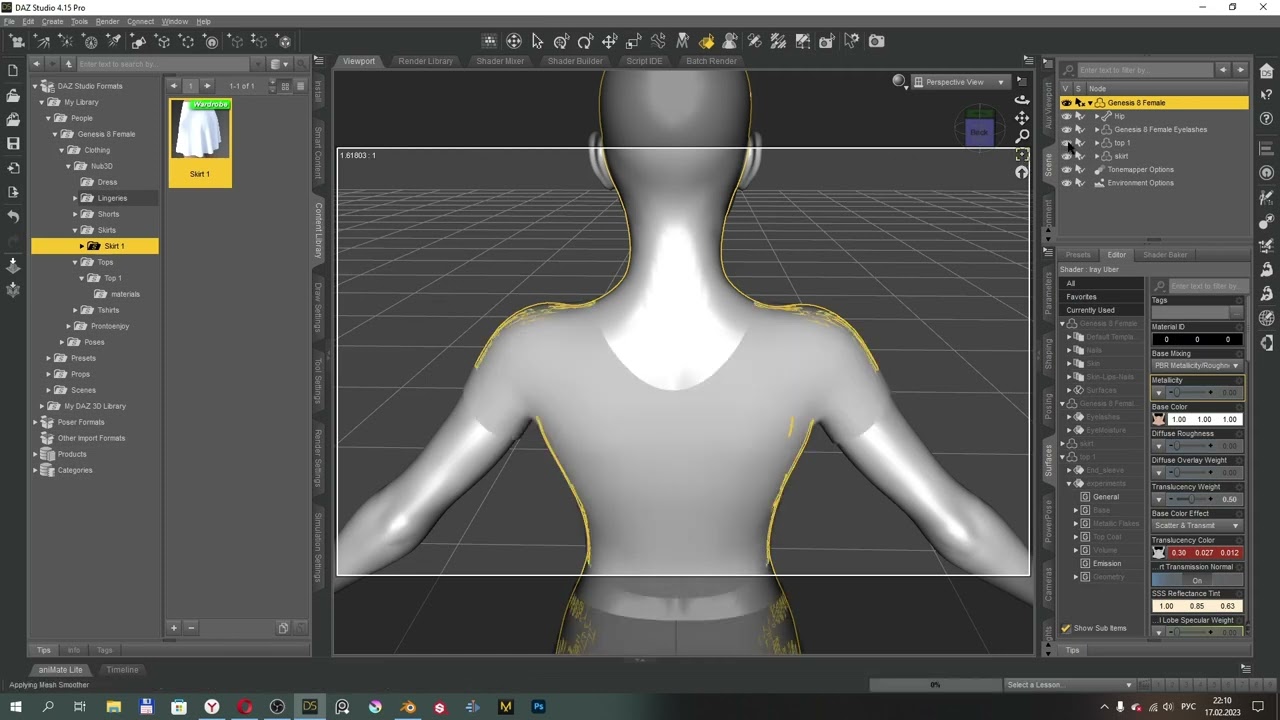The width and height of the screenshot is (1280, 720).
Task: Save the scene with the floppy icon
Action: (13, 143)
